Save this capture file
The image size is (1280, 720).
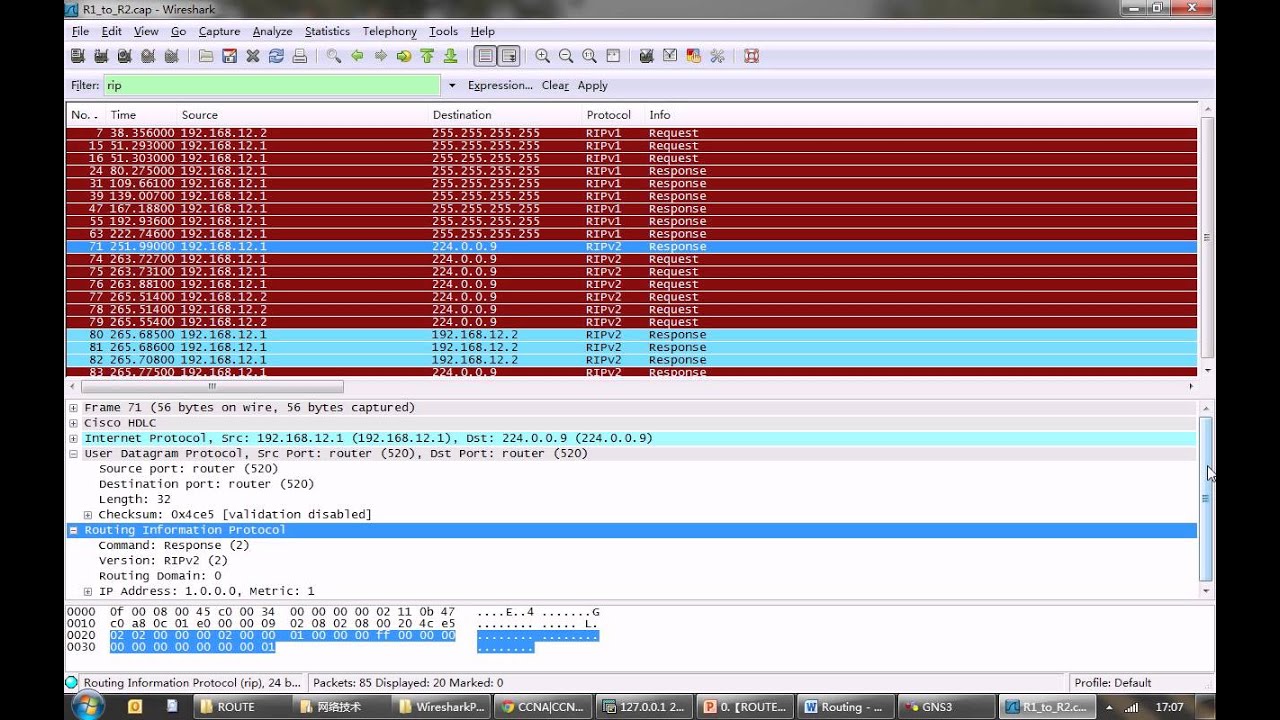[229, 56]
